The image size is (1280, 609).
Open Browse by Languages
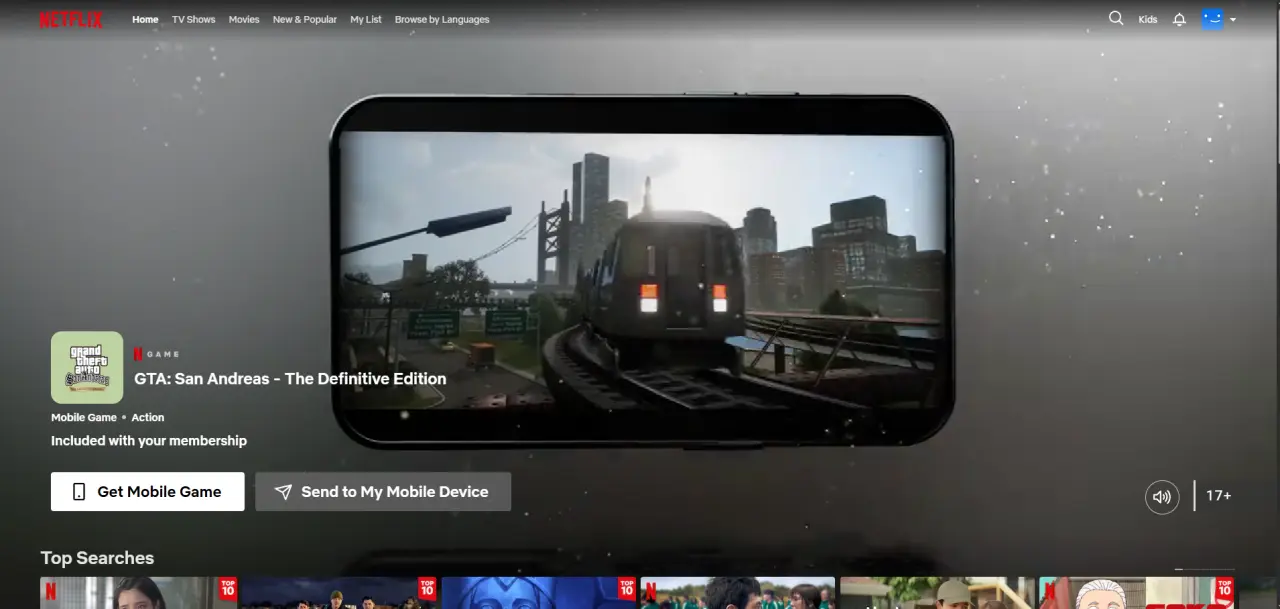[442, 19]
